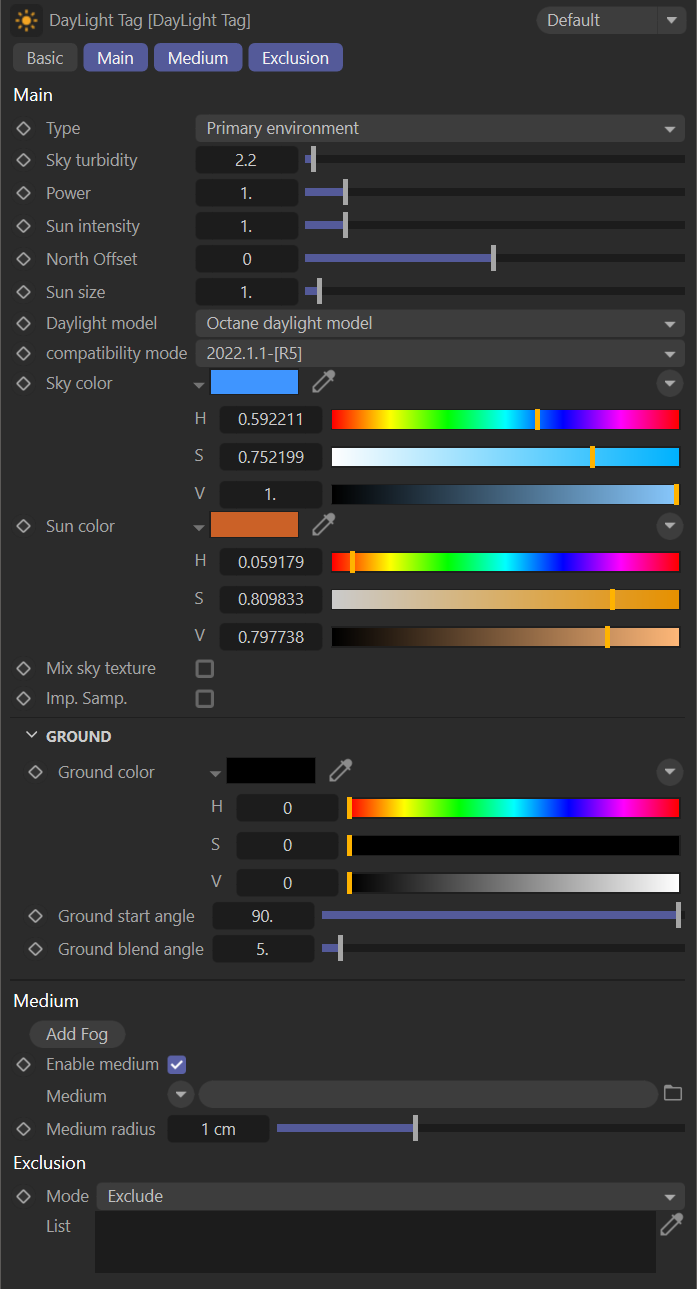Viewport: 697px width, 1289px height.
Task: Open the Default preset dropdown at top
Action: 610,20
